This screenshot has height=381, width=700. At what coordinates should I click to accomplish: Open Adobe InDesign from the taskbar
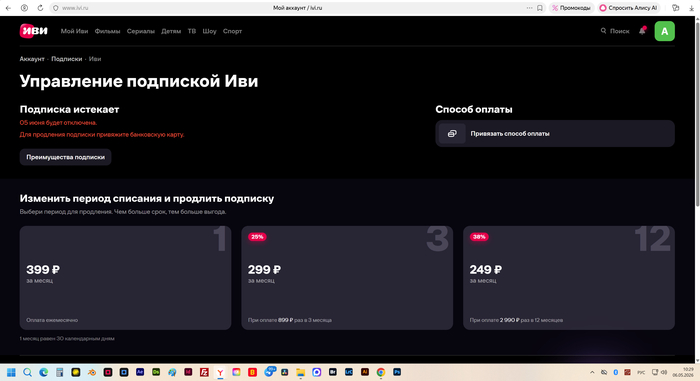tap(188, 372)
